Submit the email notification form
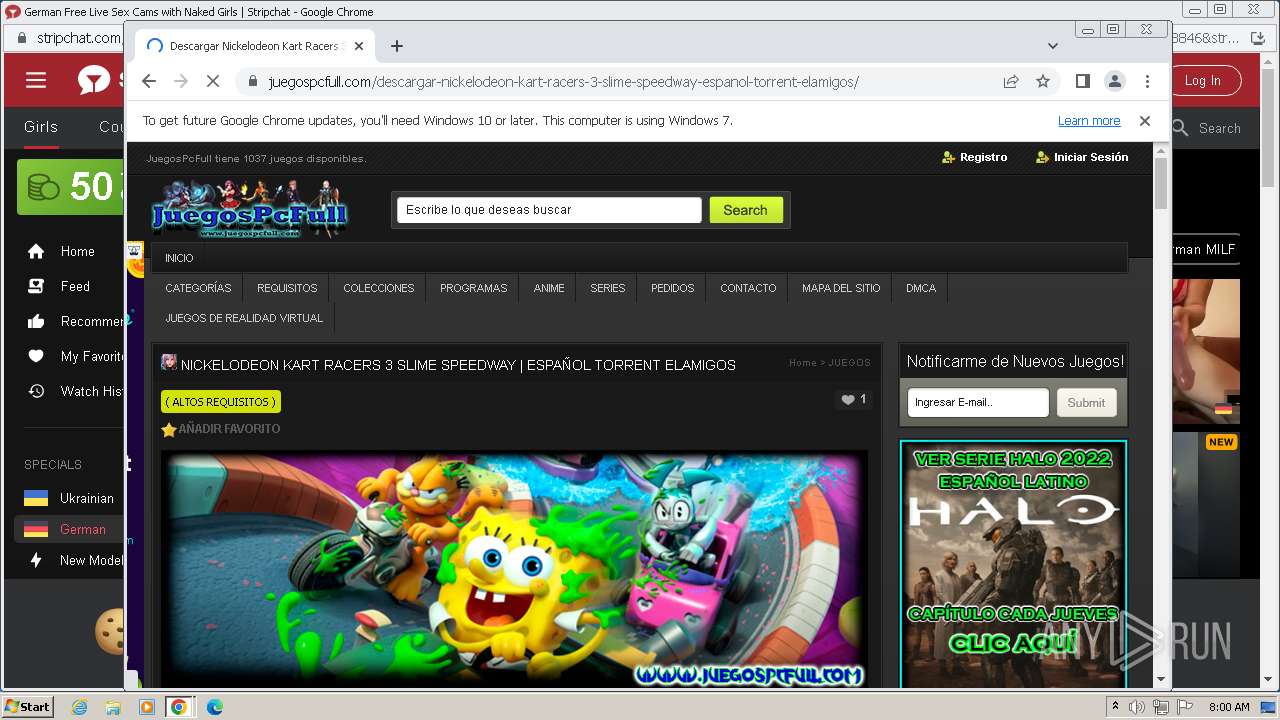Viewport: 1280px width, 720px height. coord(1086,402)
